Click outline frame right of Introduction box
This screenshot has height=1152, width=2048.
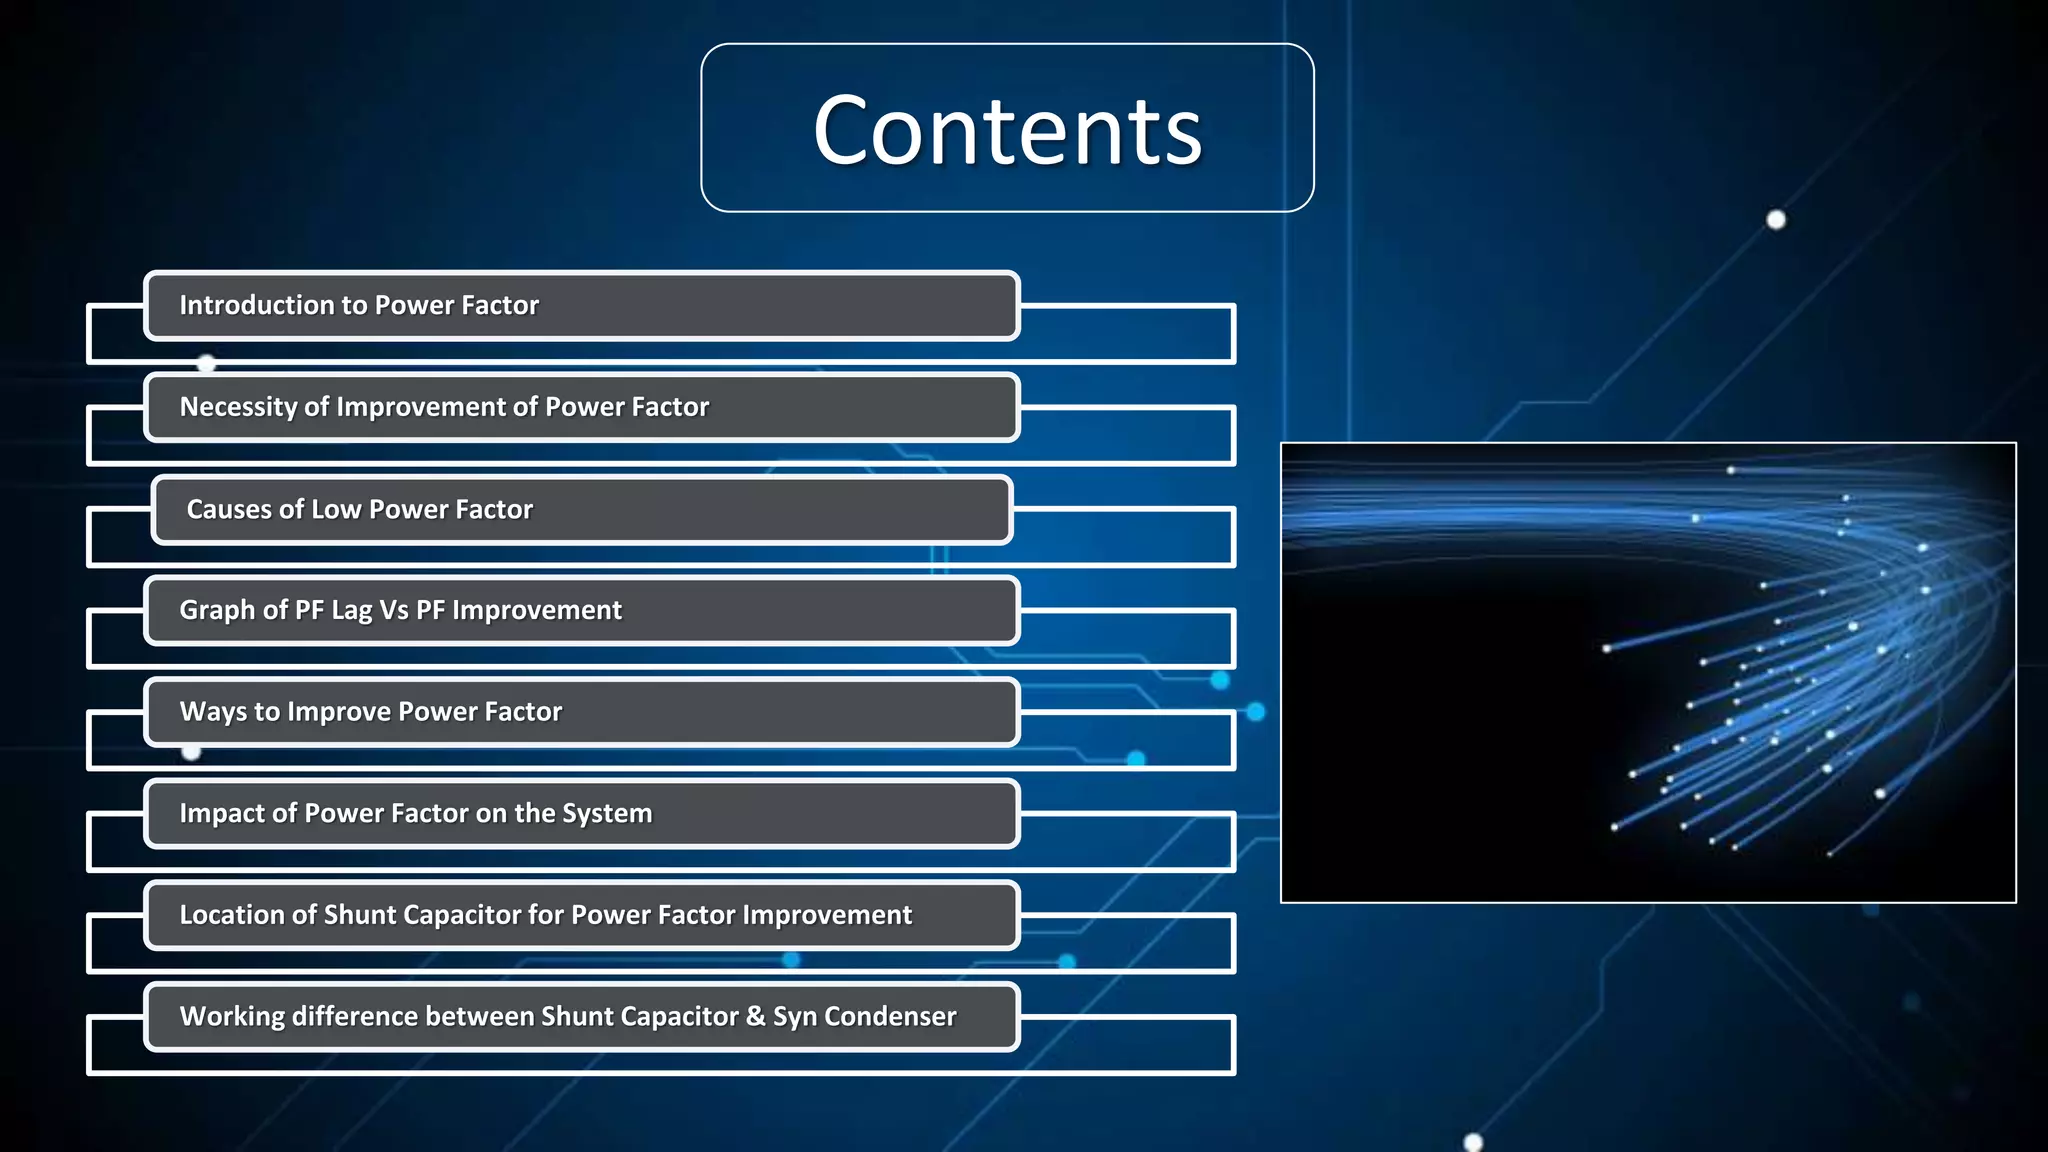pos(1128,334)
